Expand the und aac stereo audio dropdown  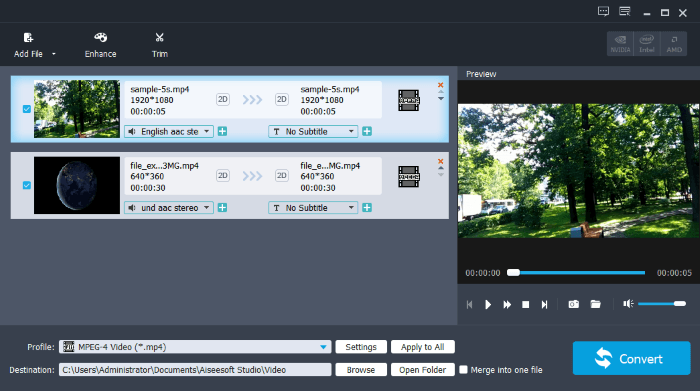[169, 208]
